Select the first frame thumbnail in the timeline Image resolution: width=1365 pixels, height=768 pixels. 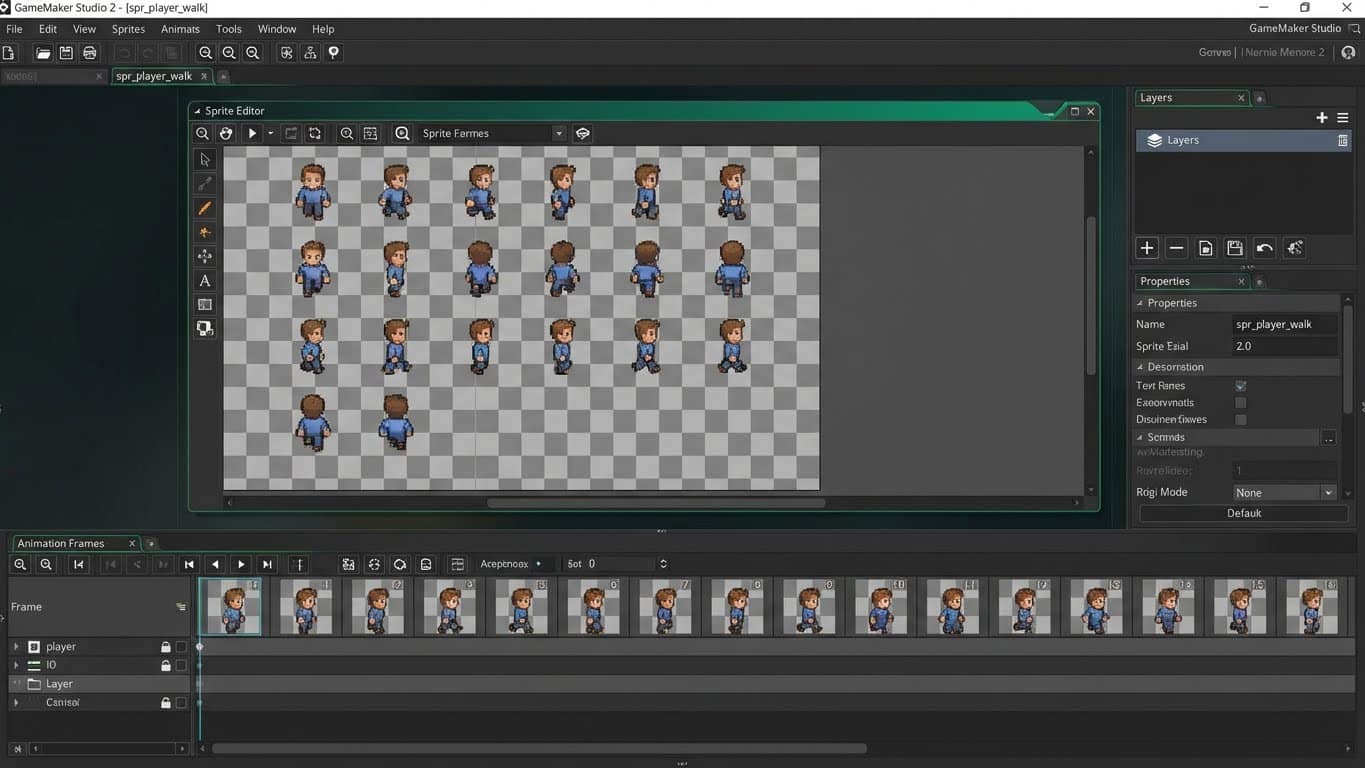tap(232, 605)
